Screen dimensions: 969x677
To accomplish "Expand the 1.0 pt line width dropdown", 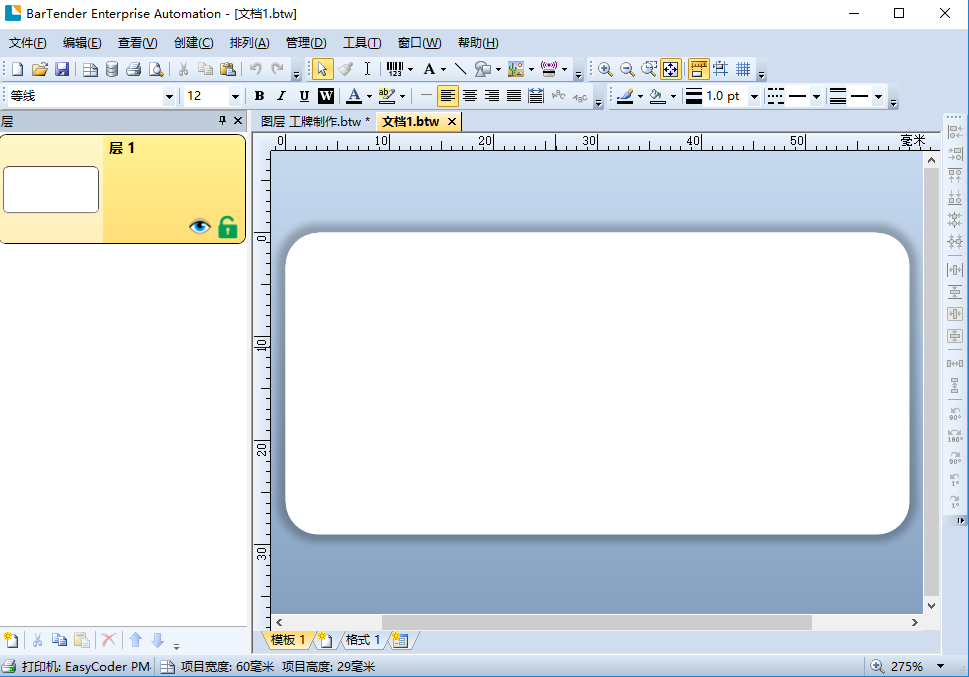I will point(752,96).
